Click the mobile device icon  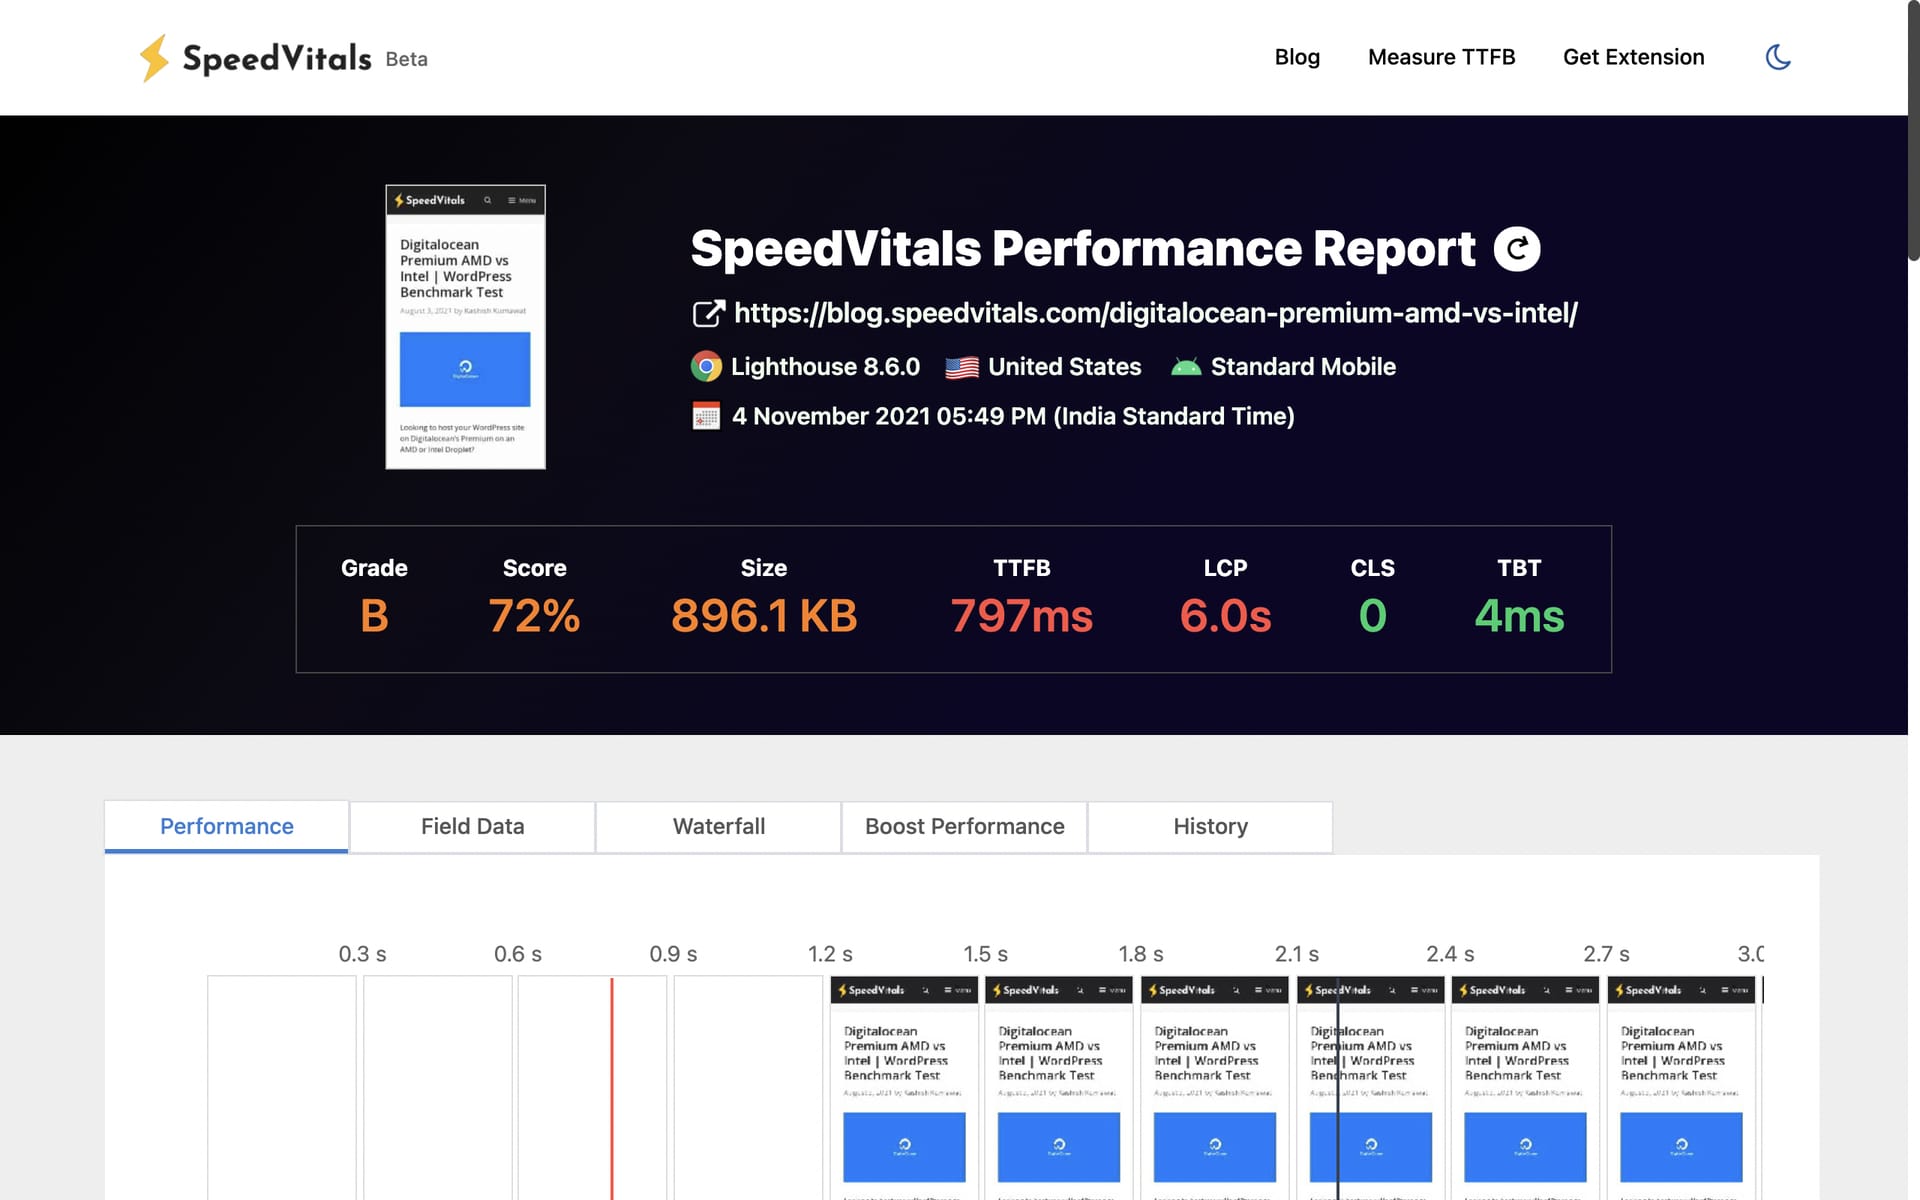(1186, 364)
